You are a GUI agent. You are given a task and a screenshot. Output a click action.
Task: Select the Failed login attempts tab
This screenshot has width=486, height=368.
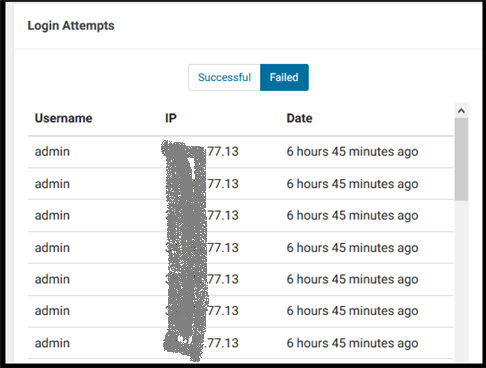coord(284,77)
